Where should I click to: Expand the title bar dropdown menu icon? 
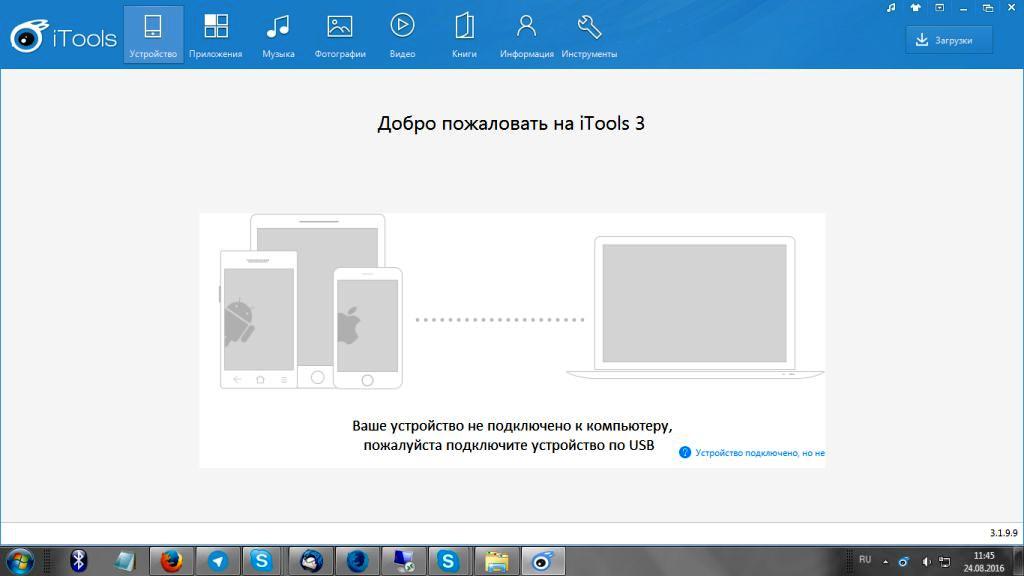coord(940,8)
